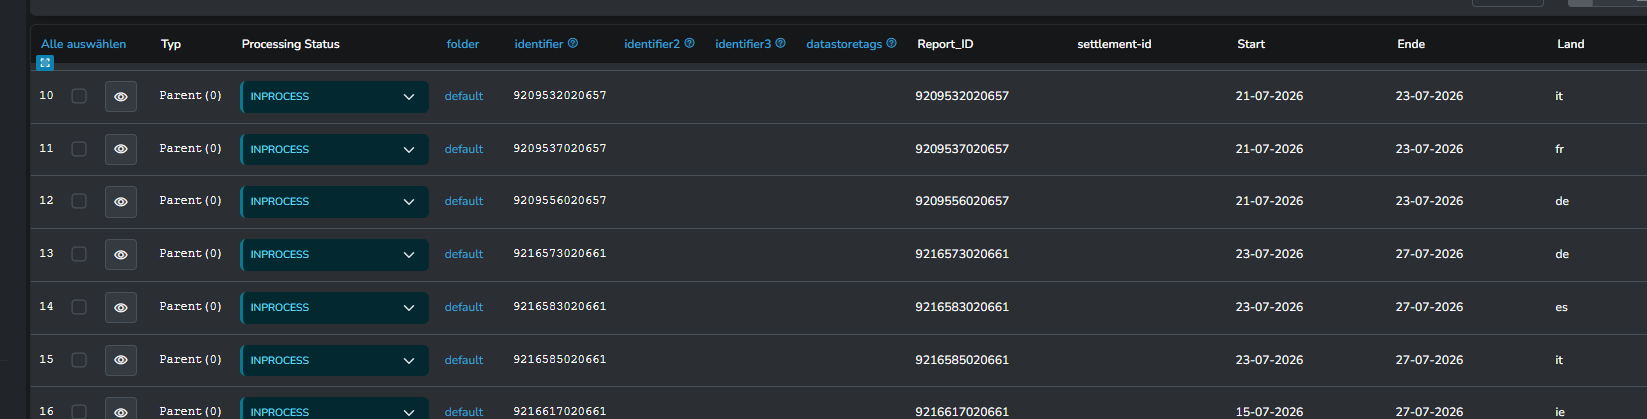This screenshot has height=419, width=1647.
Task: Click country code es in row 14
Action: 1561,307
